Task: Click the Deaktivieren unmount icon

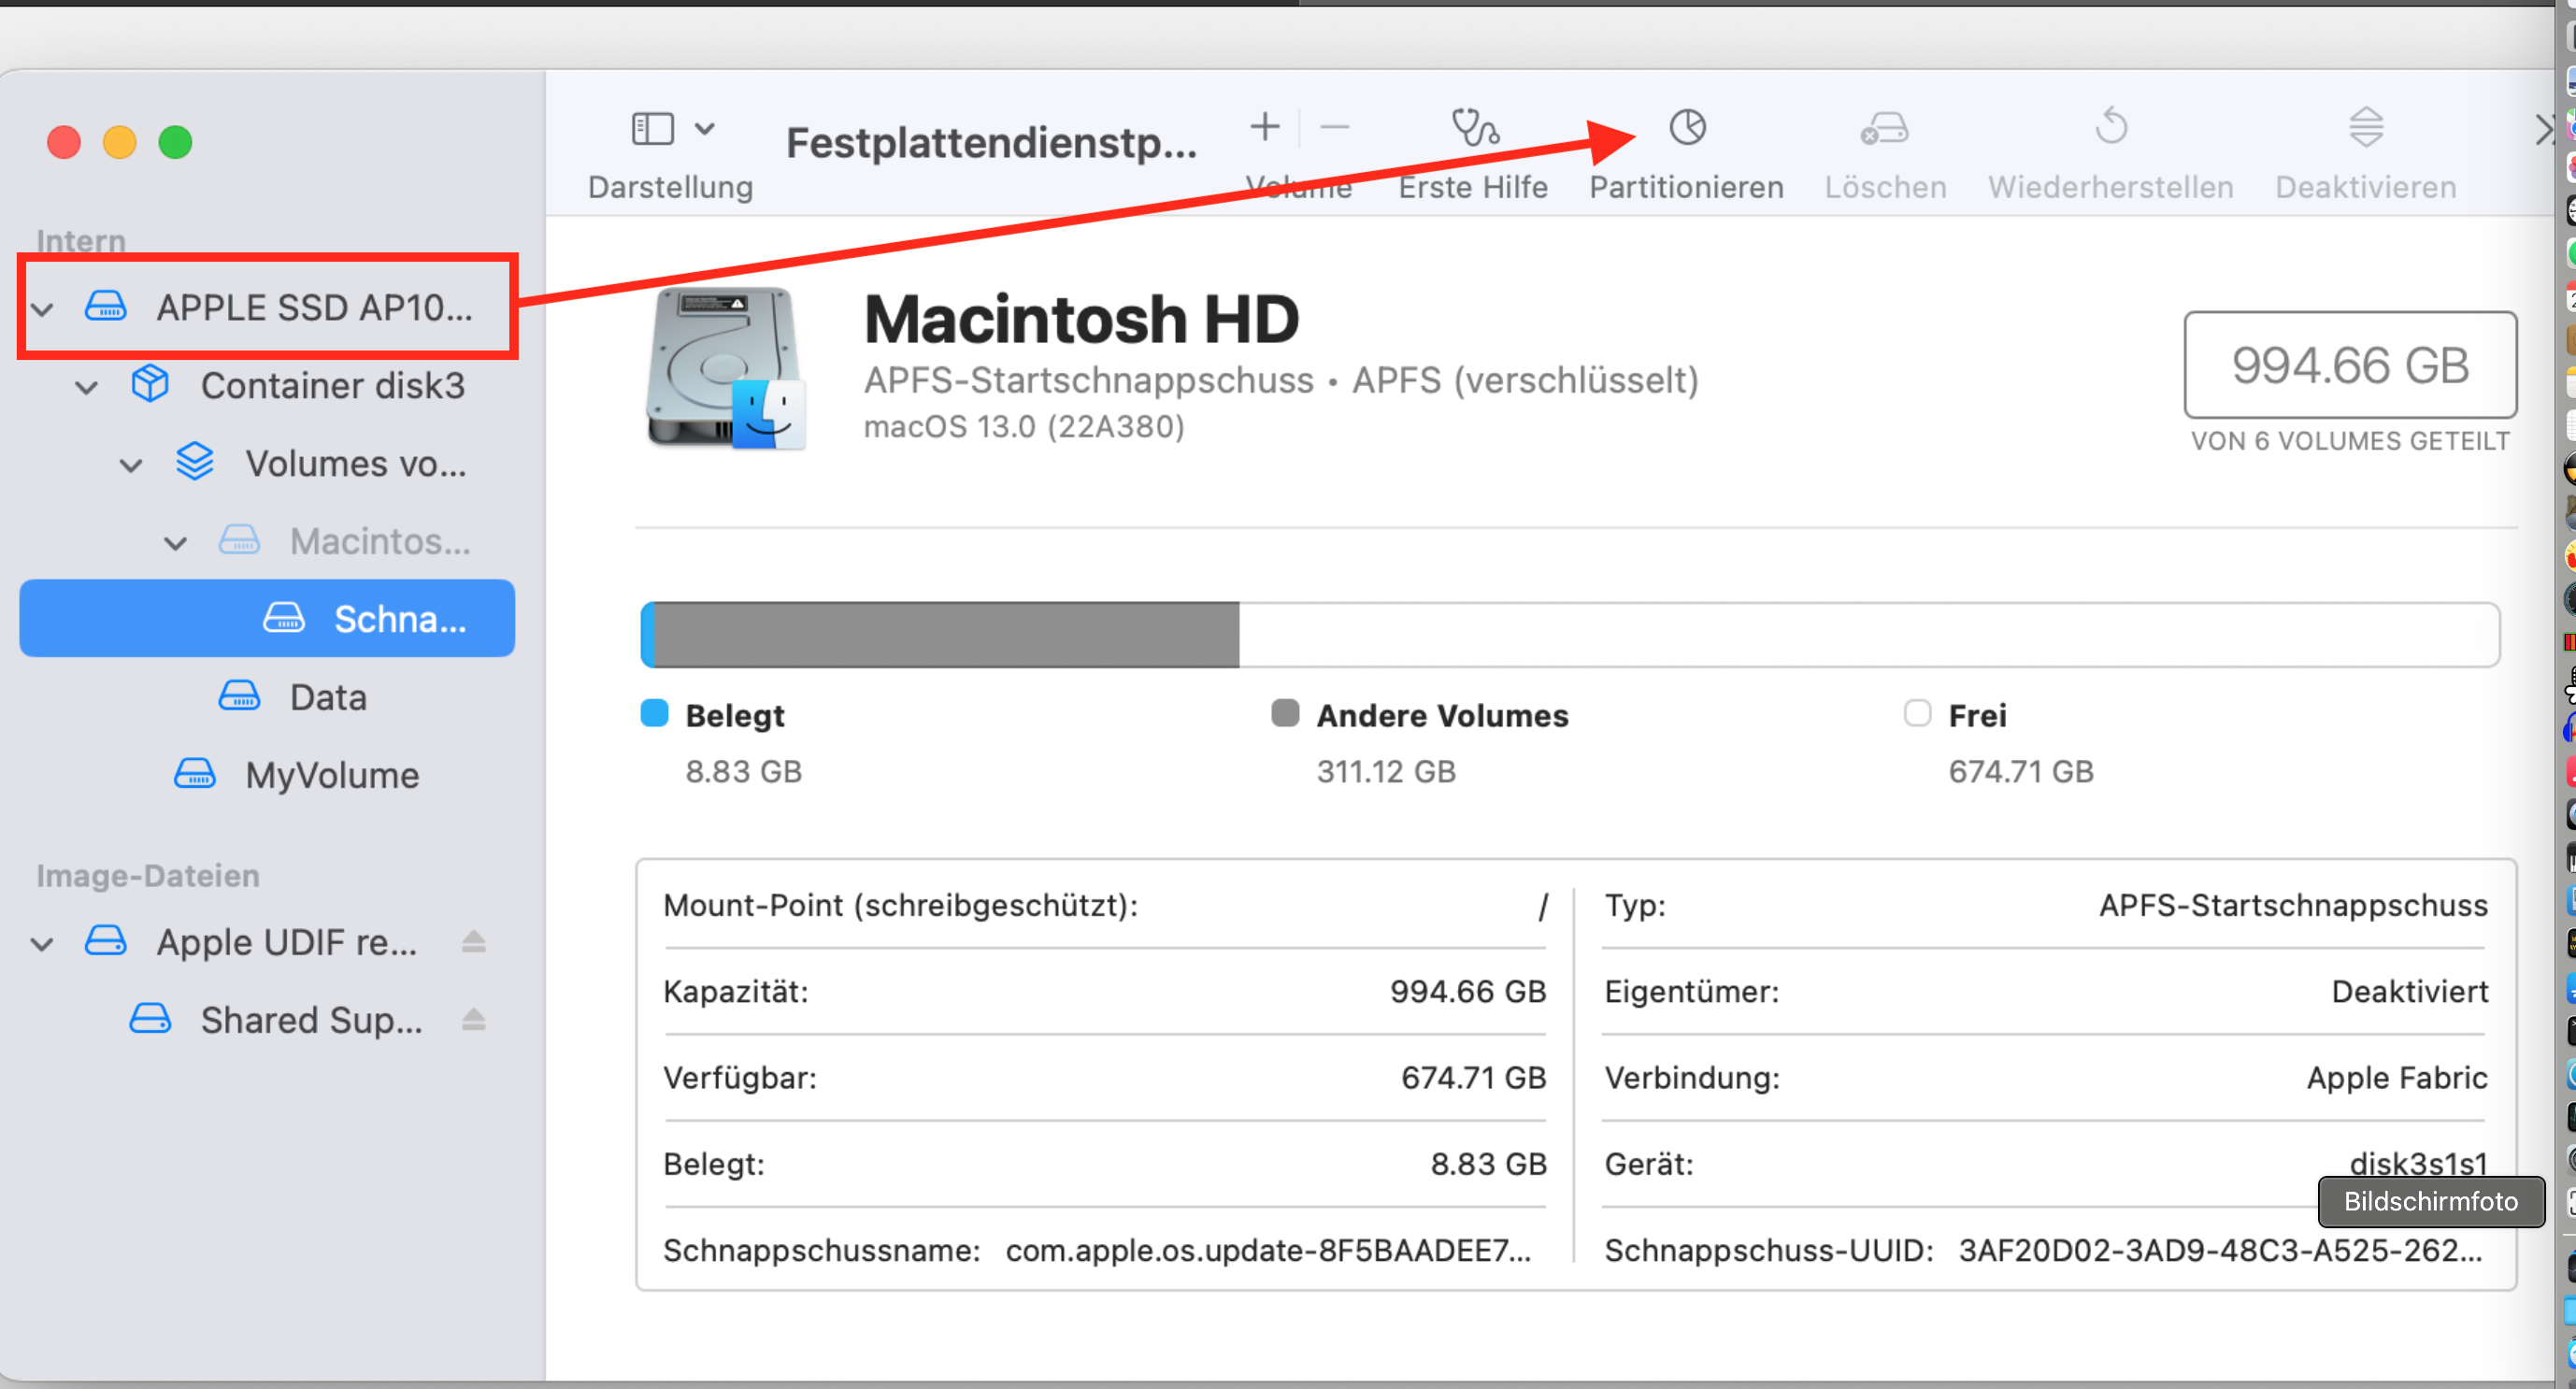Action: [2365, 128]
